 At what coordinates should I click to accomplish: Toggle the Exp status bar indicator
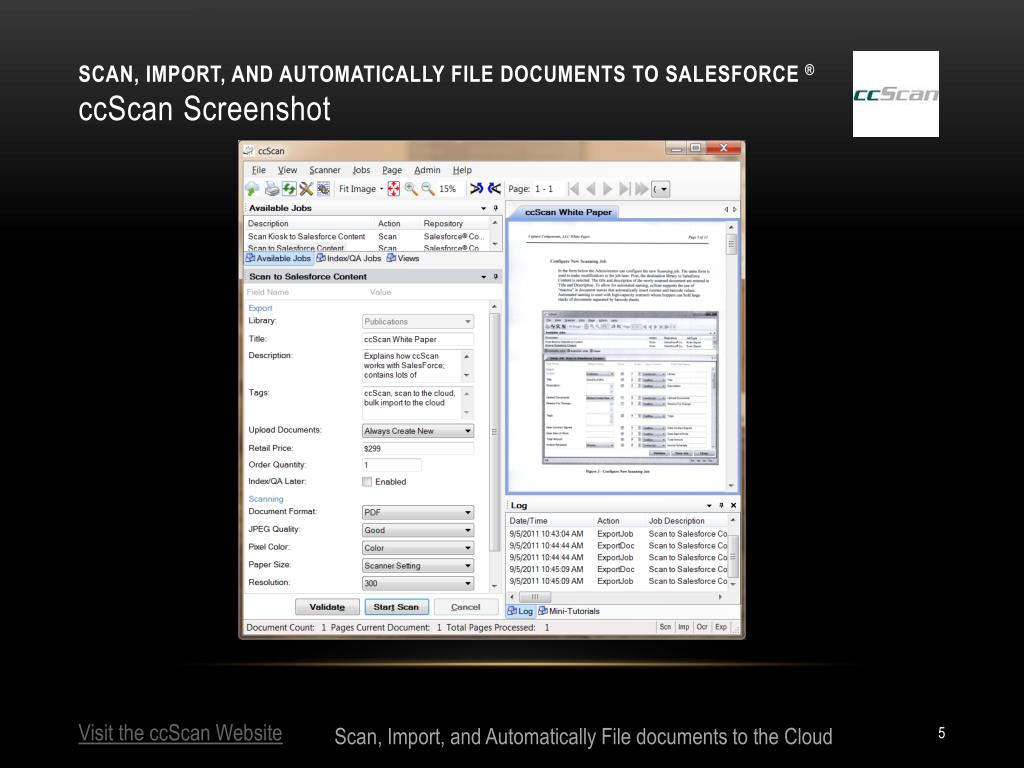[x=720, y=627]
